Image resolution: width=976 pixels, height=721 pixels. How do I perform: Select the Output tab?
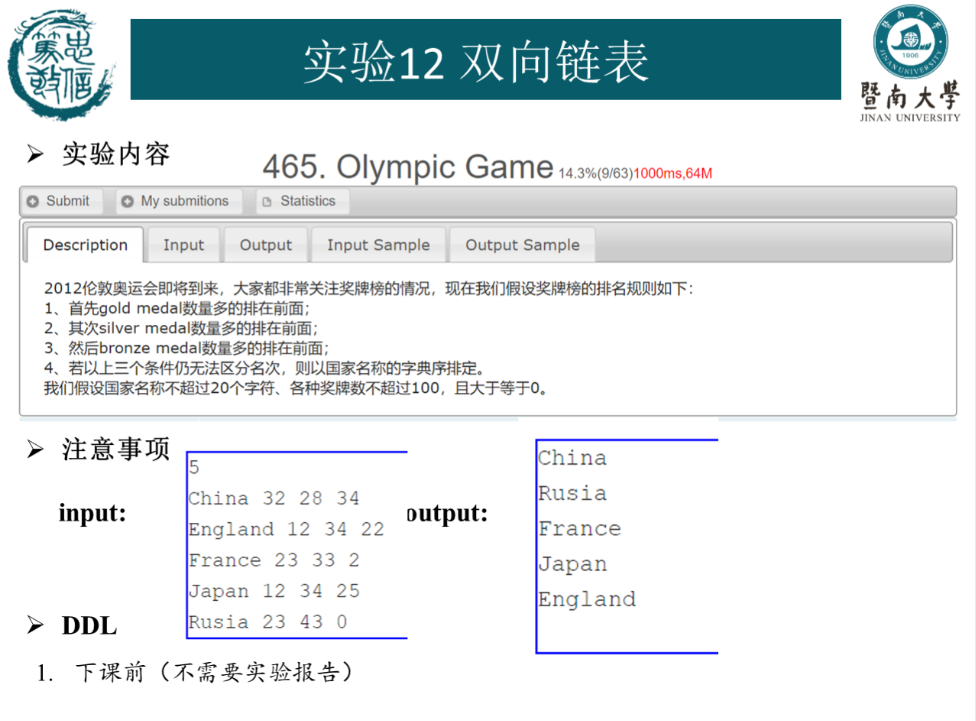click(x=266, y=245)
